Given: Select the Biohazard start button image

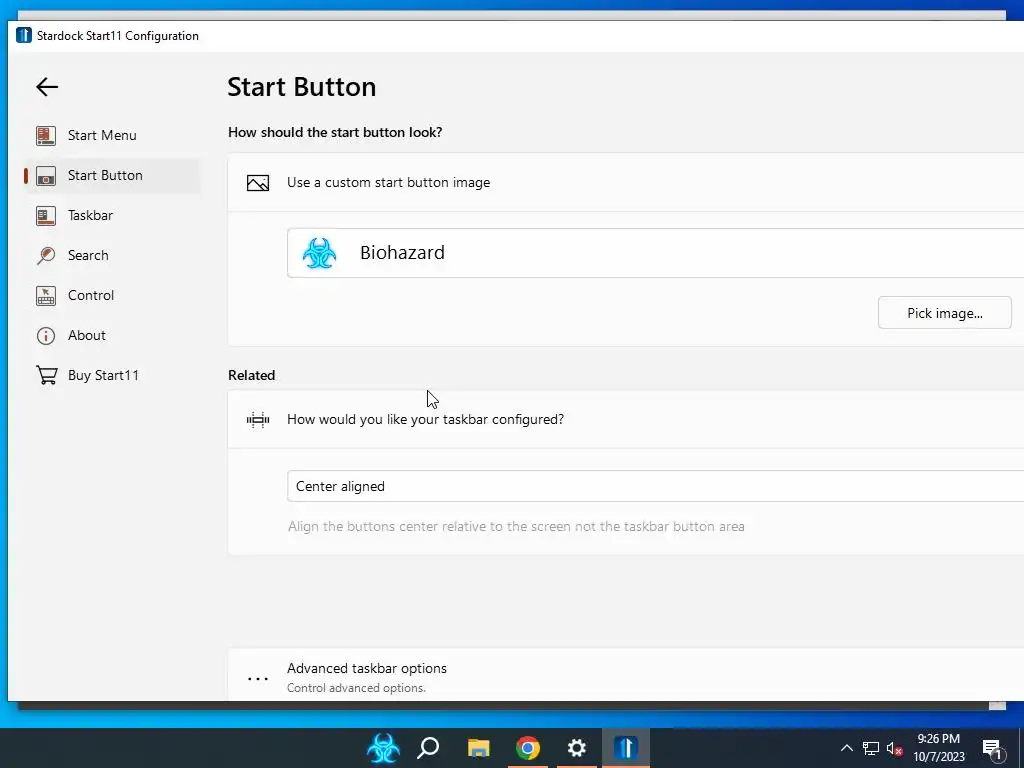Looking at the screenshot, I should pos(656,253).
